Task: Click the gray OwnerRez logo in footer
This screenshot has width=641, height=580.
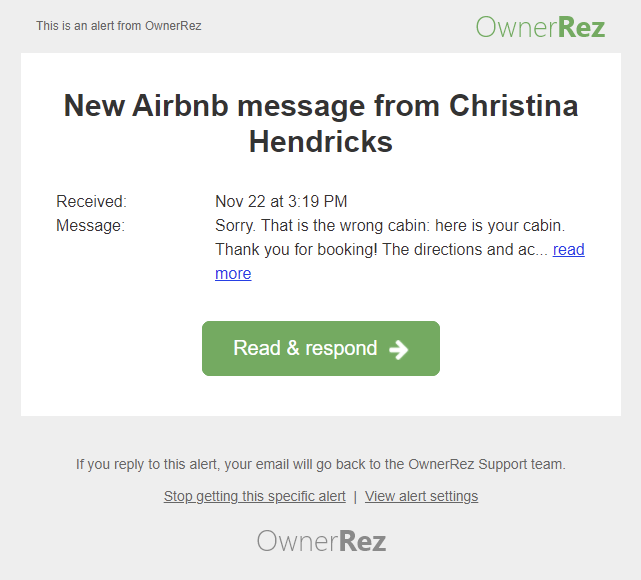Action: tap(321, 541)
